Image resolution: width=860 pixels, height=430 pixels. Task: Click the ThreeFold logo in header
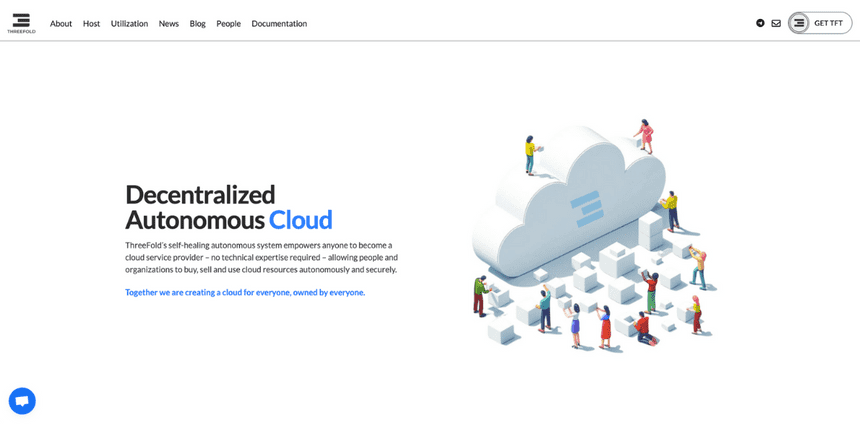(21, 24)
